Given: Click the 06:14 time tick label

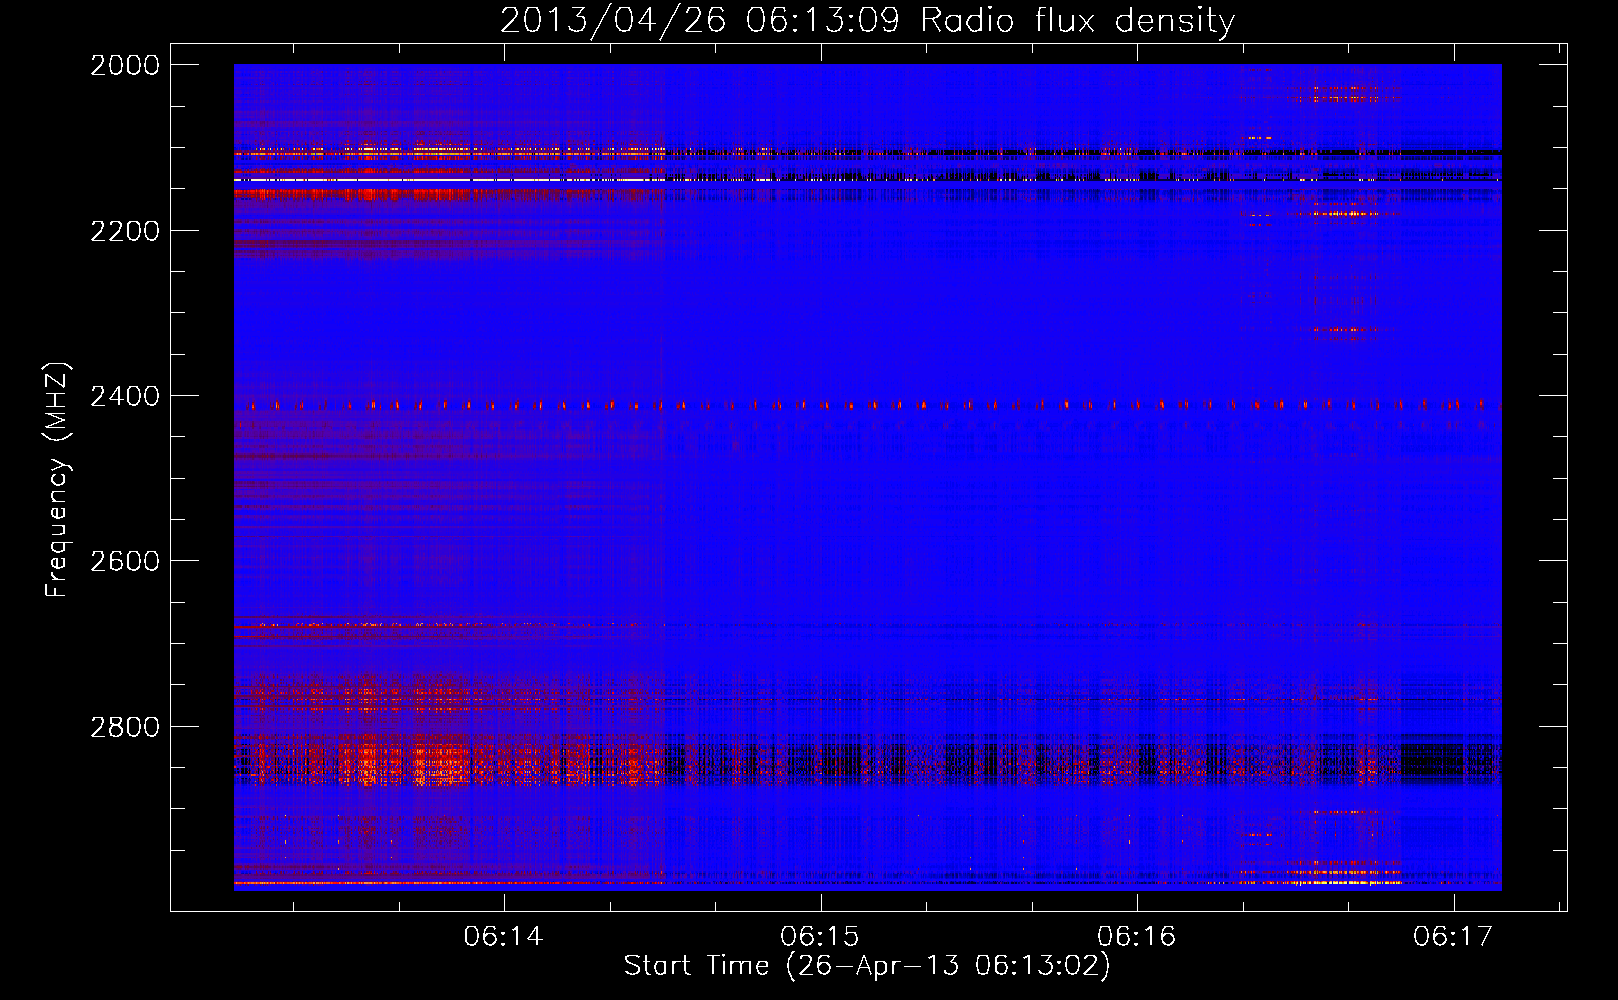Looking at the screenshot, I should point(504,937).
